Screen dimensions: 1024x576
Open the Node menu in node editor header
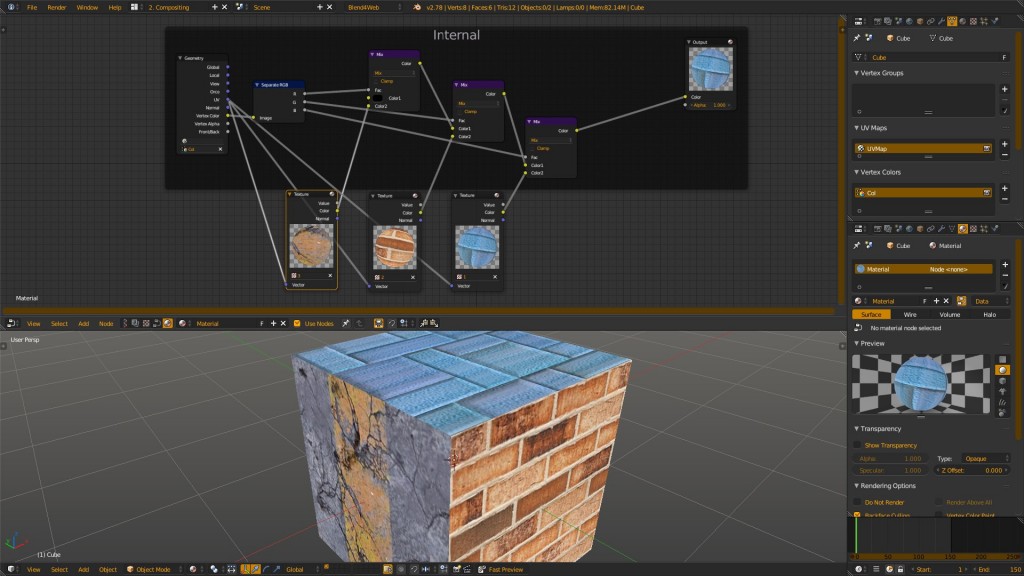point(108,323)
